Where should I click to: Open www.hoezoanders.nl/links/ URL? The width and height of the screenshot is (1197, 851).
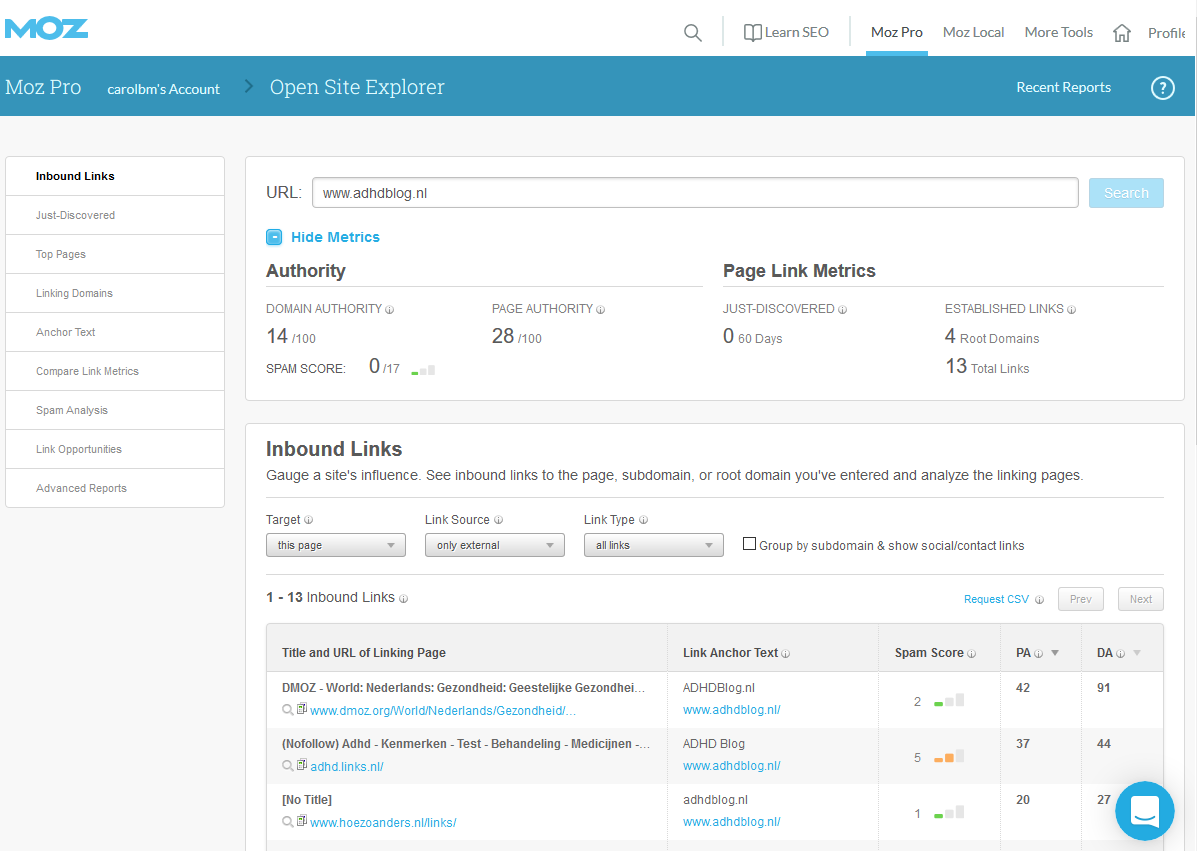[x=383, y=823]
